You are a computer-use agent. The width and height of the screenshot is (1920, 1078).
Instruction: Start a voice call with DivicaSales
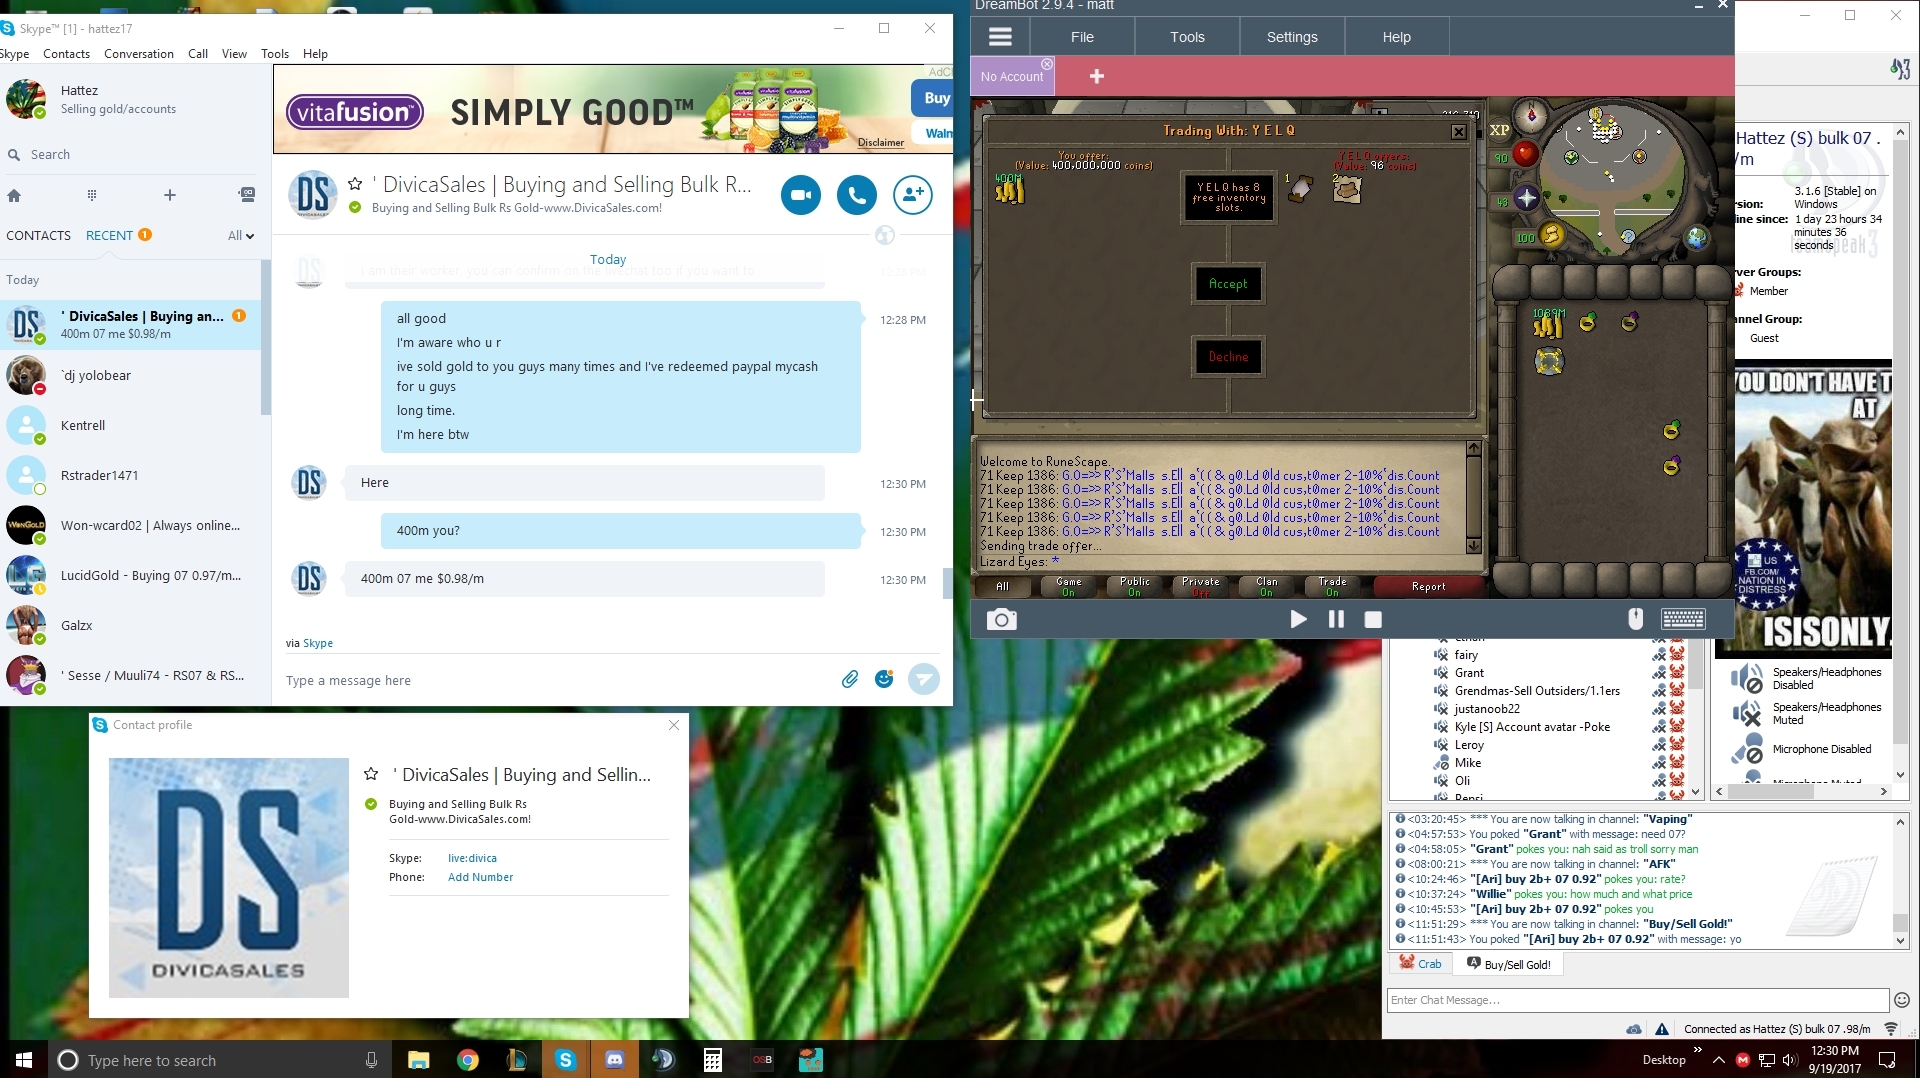857,195
